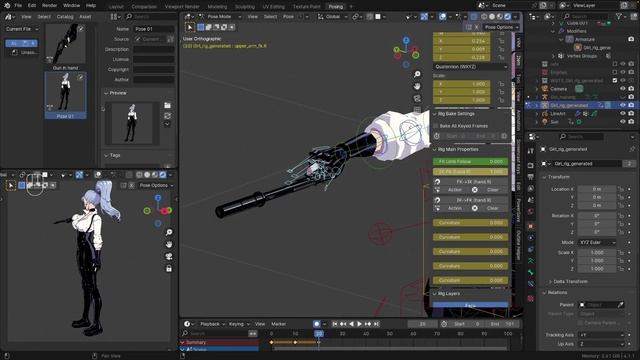
Task: Click the Face rig layer button
Action: pyautogui.click(x=471, y=305)
